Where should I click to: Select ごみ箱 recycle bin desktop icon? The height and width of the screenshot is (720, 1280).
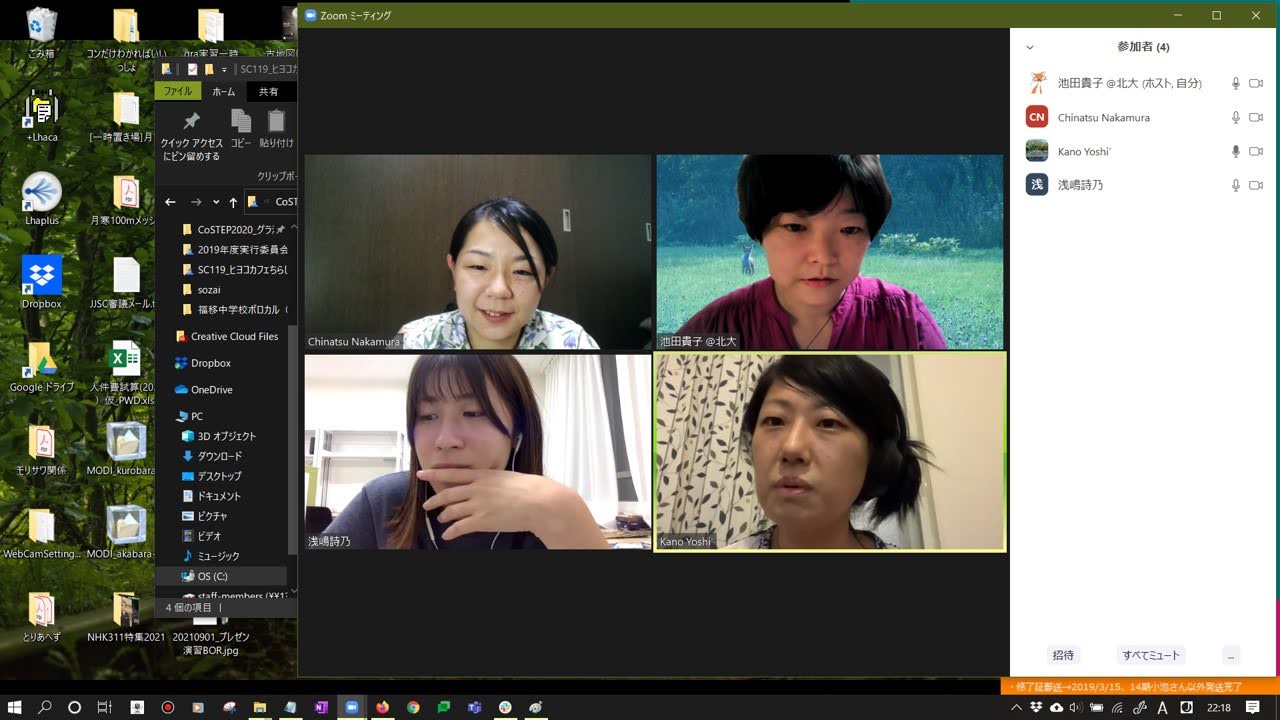click(41, 34)
